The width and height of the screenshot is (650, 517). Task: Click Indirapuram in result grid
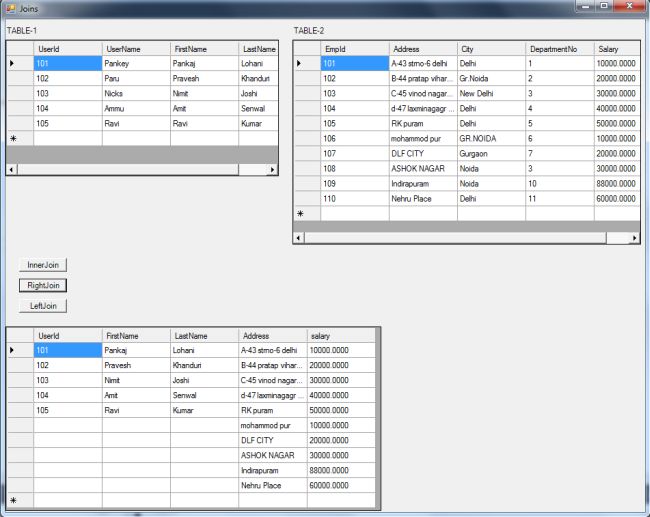[273, 471]
